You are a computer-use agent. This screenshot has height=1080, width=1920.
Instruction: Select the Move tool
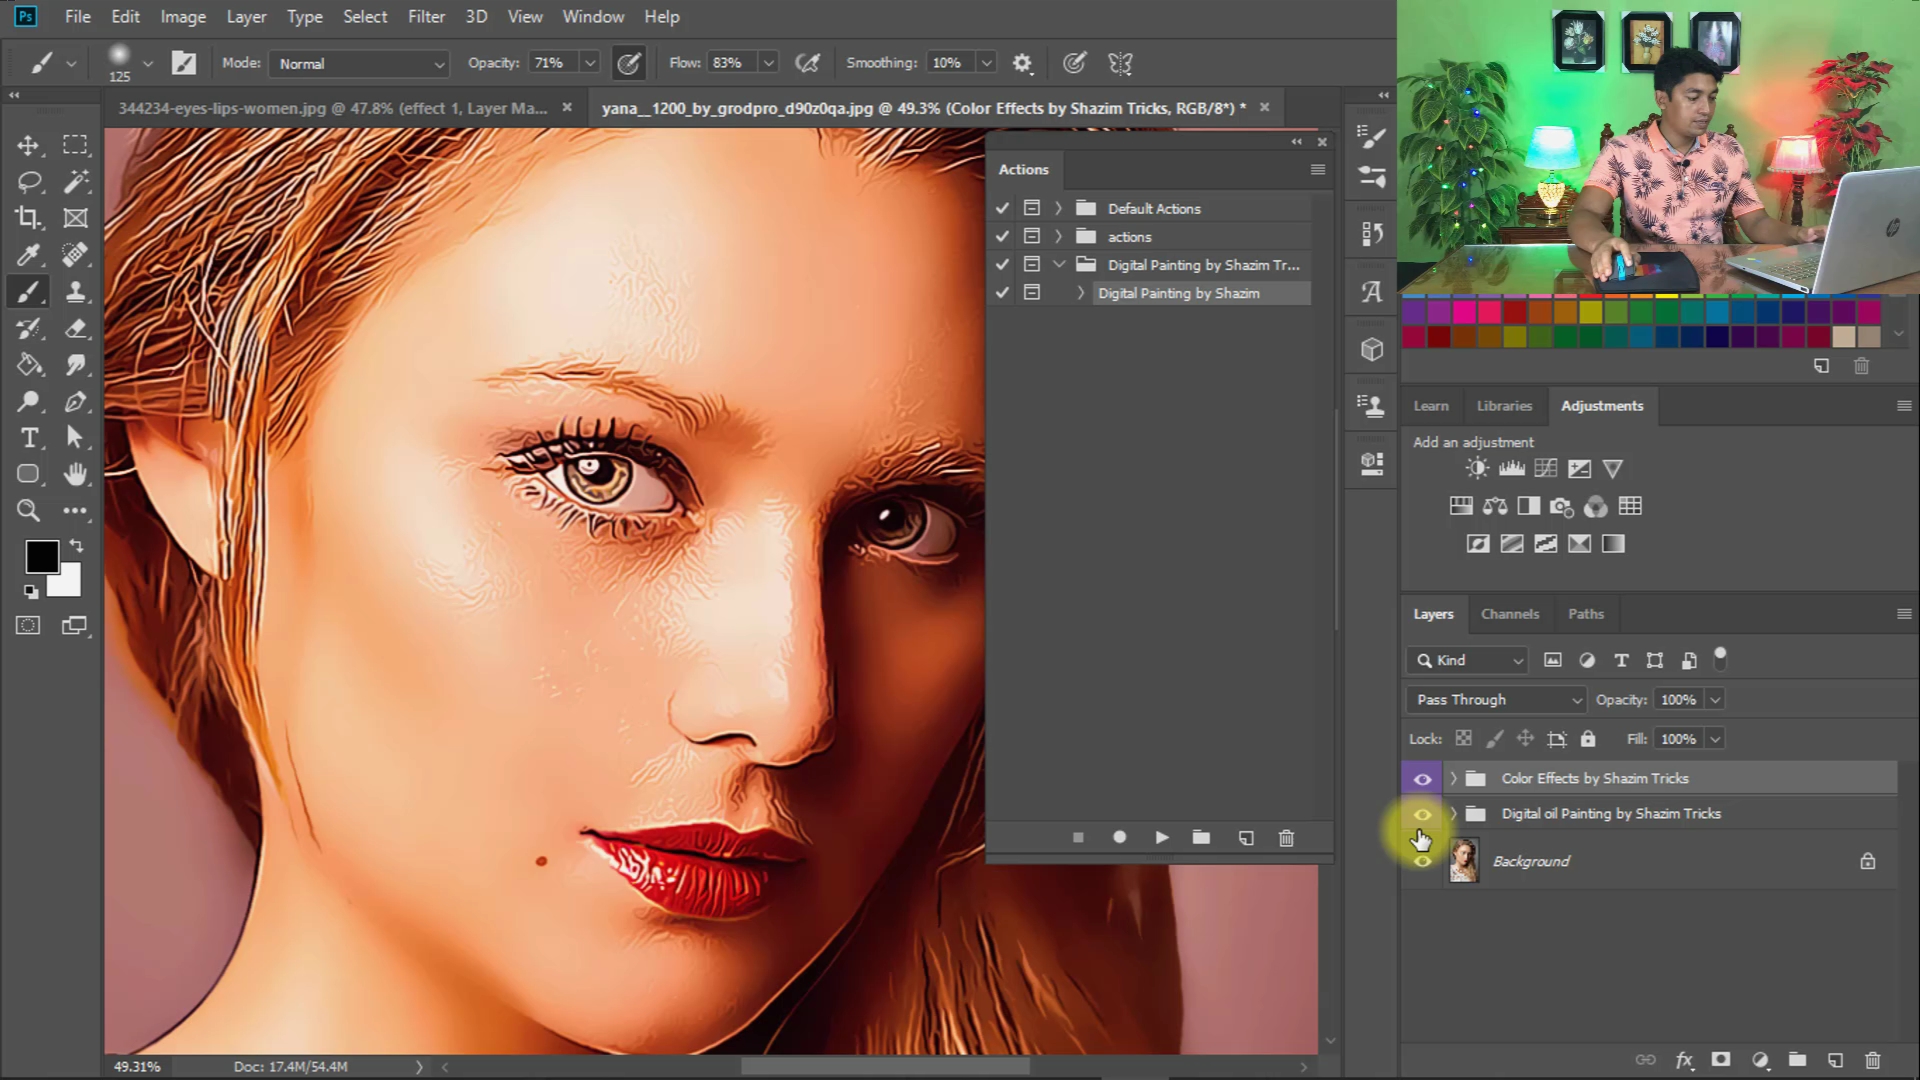click(29, 145)
